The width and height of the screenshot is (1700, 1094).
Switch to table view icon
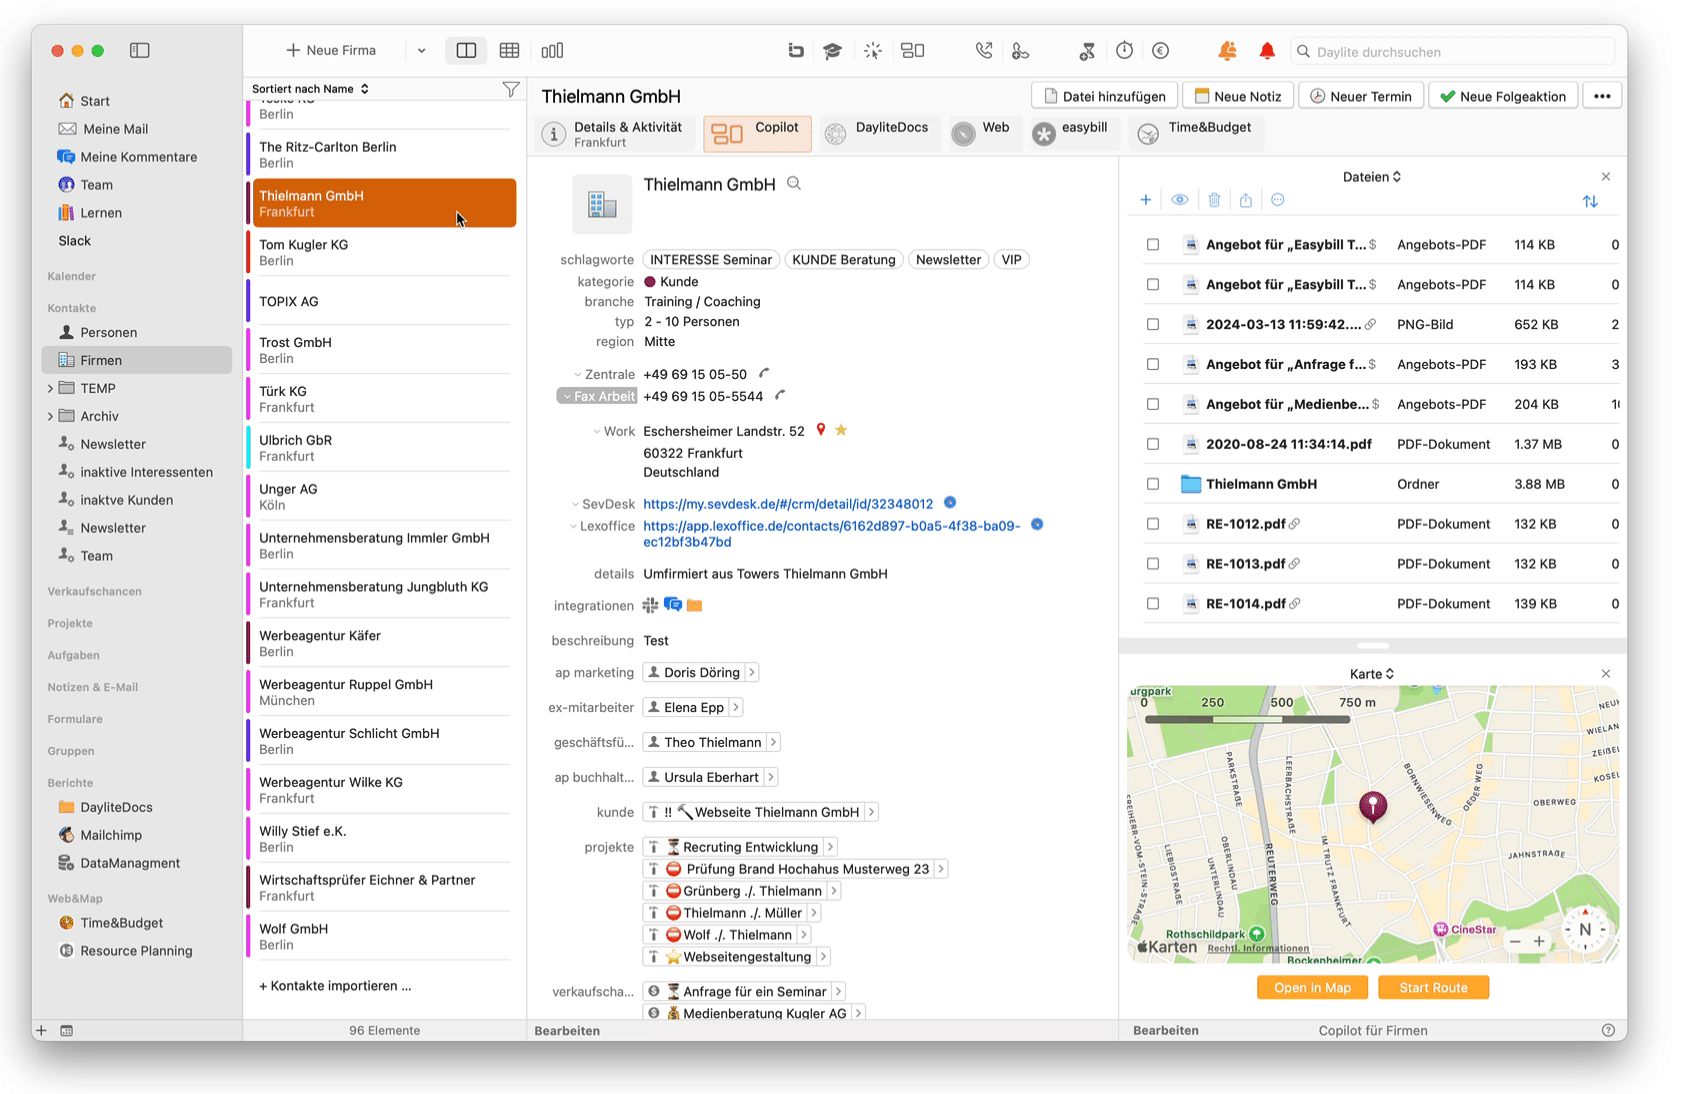509,50
